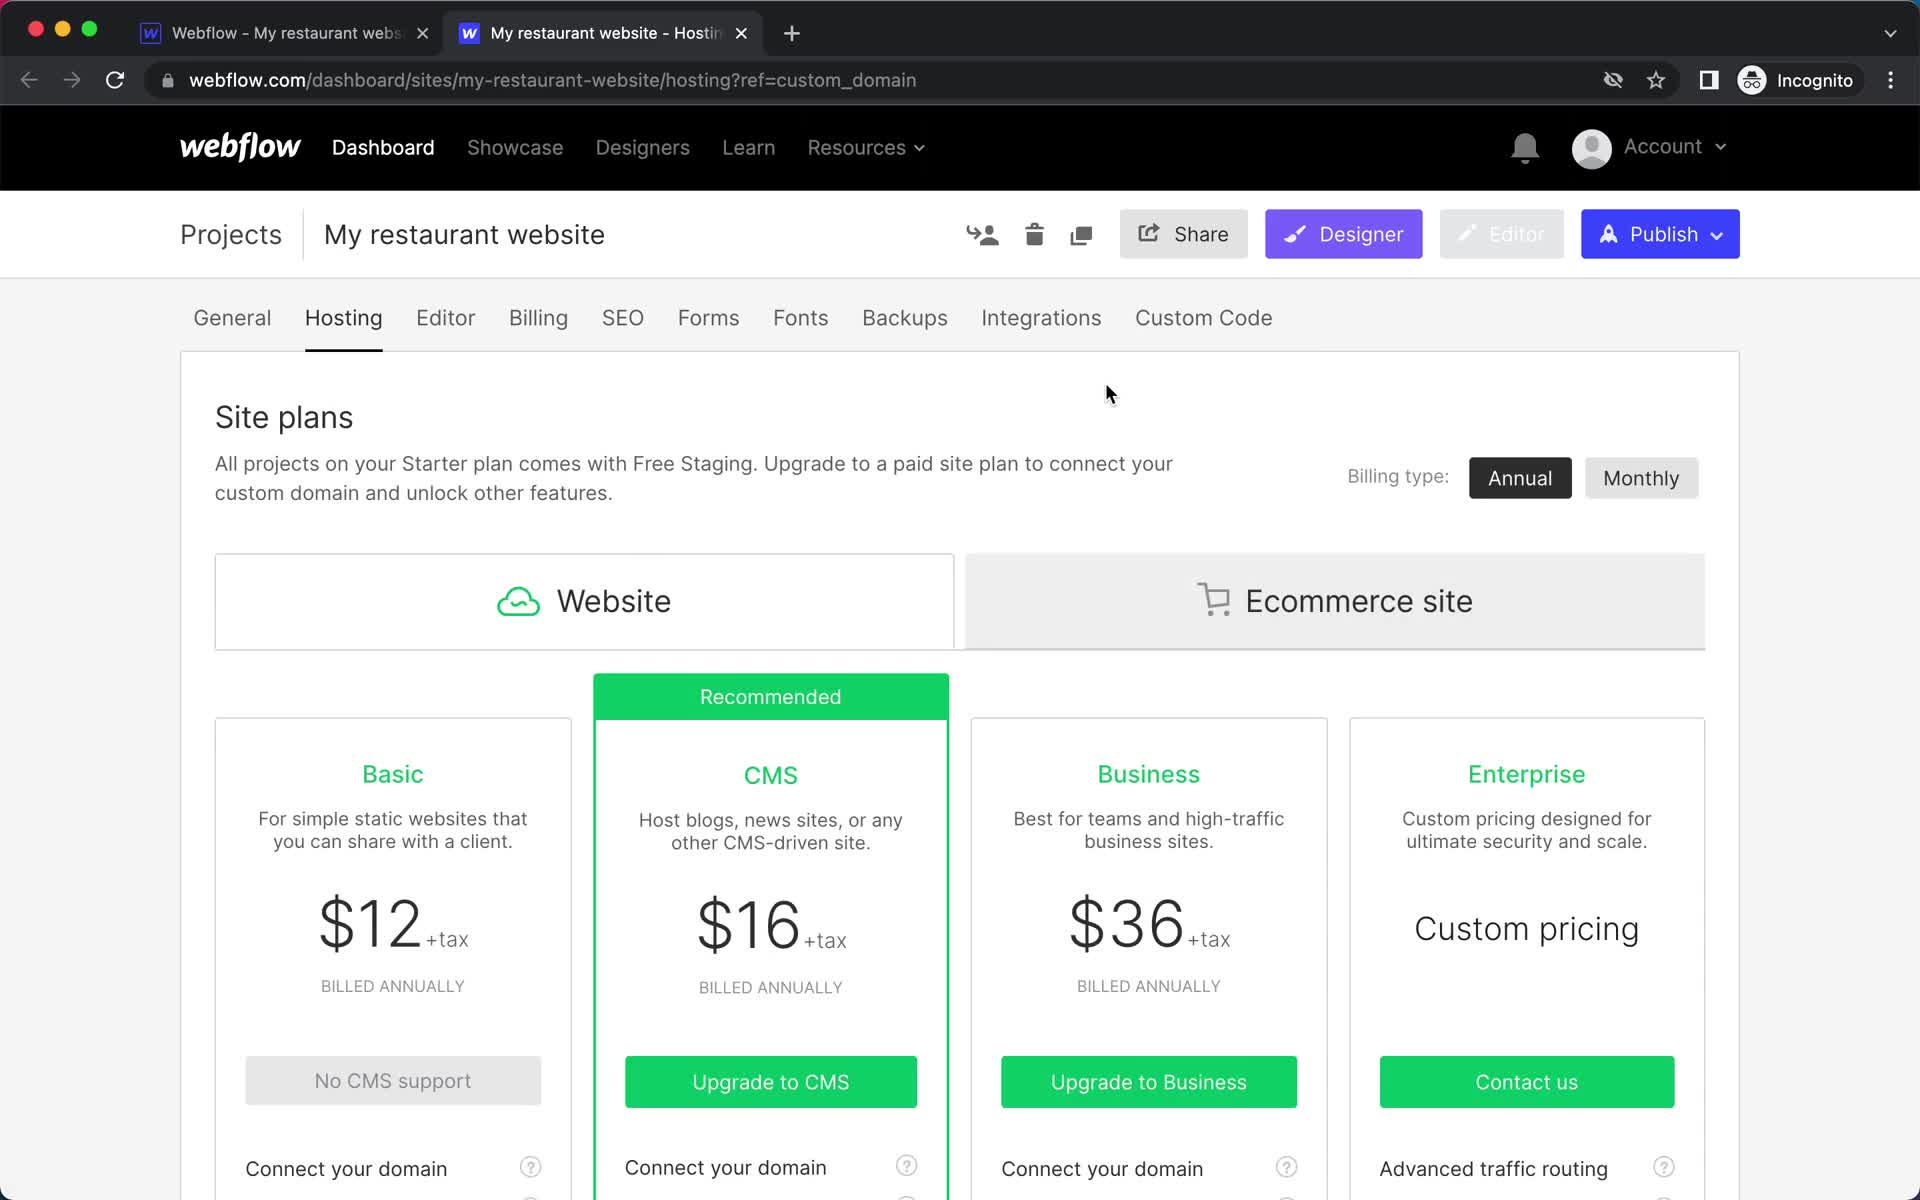Open the General settings tab
This screenshot has width=1920, height=1200.
pos(232,318)
